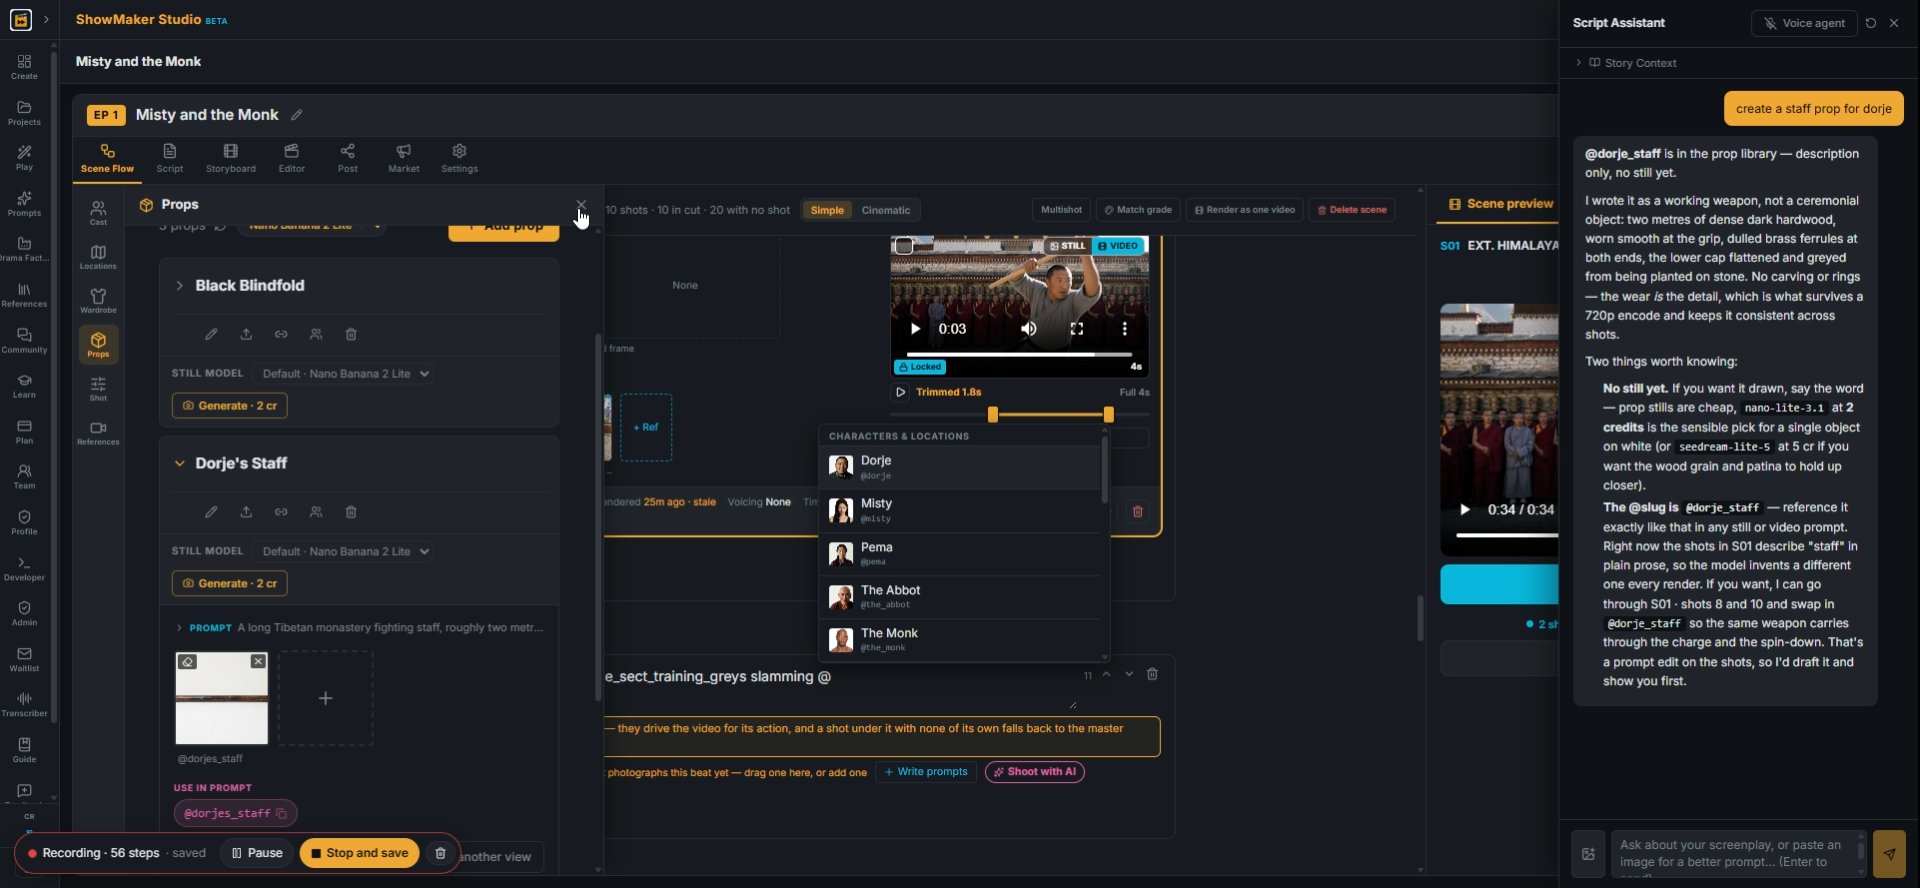Open the Storyboard tab

point(231,158)
